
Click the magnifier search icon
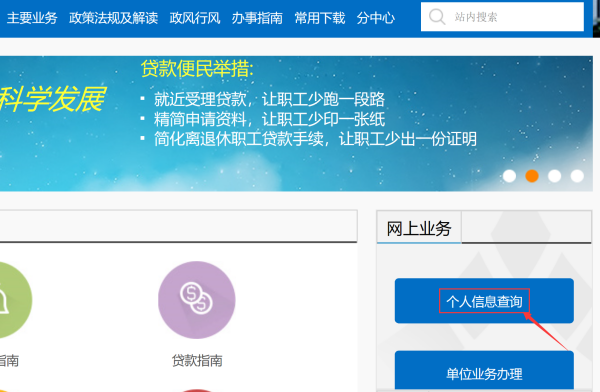437,17
